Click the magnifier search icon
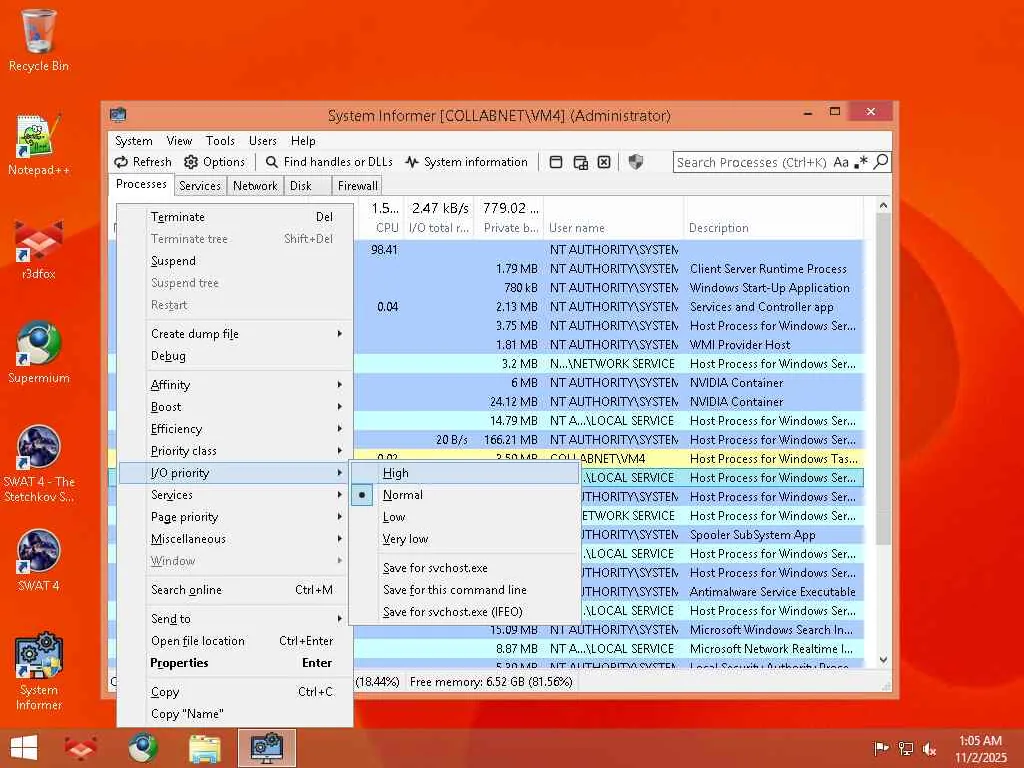Viewport: 1024px width, 768px height. pos(881,161)
